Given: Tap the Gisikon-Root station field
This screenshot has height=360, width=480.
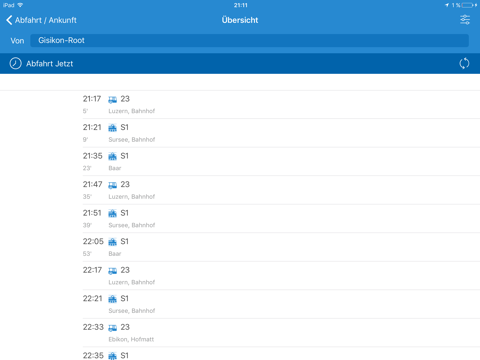Looking at the screenshot, I should point(249,40).
